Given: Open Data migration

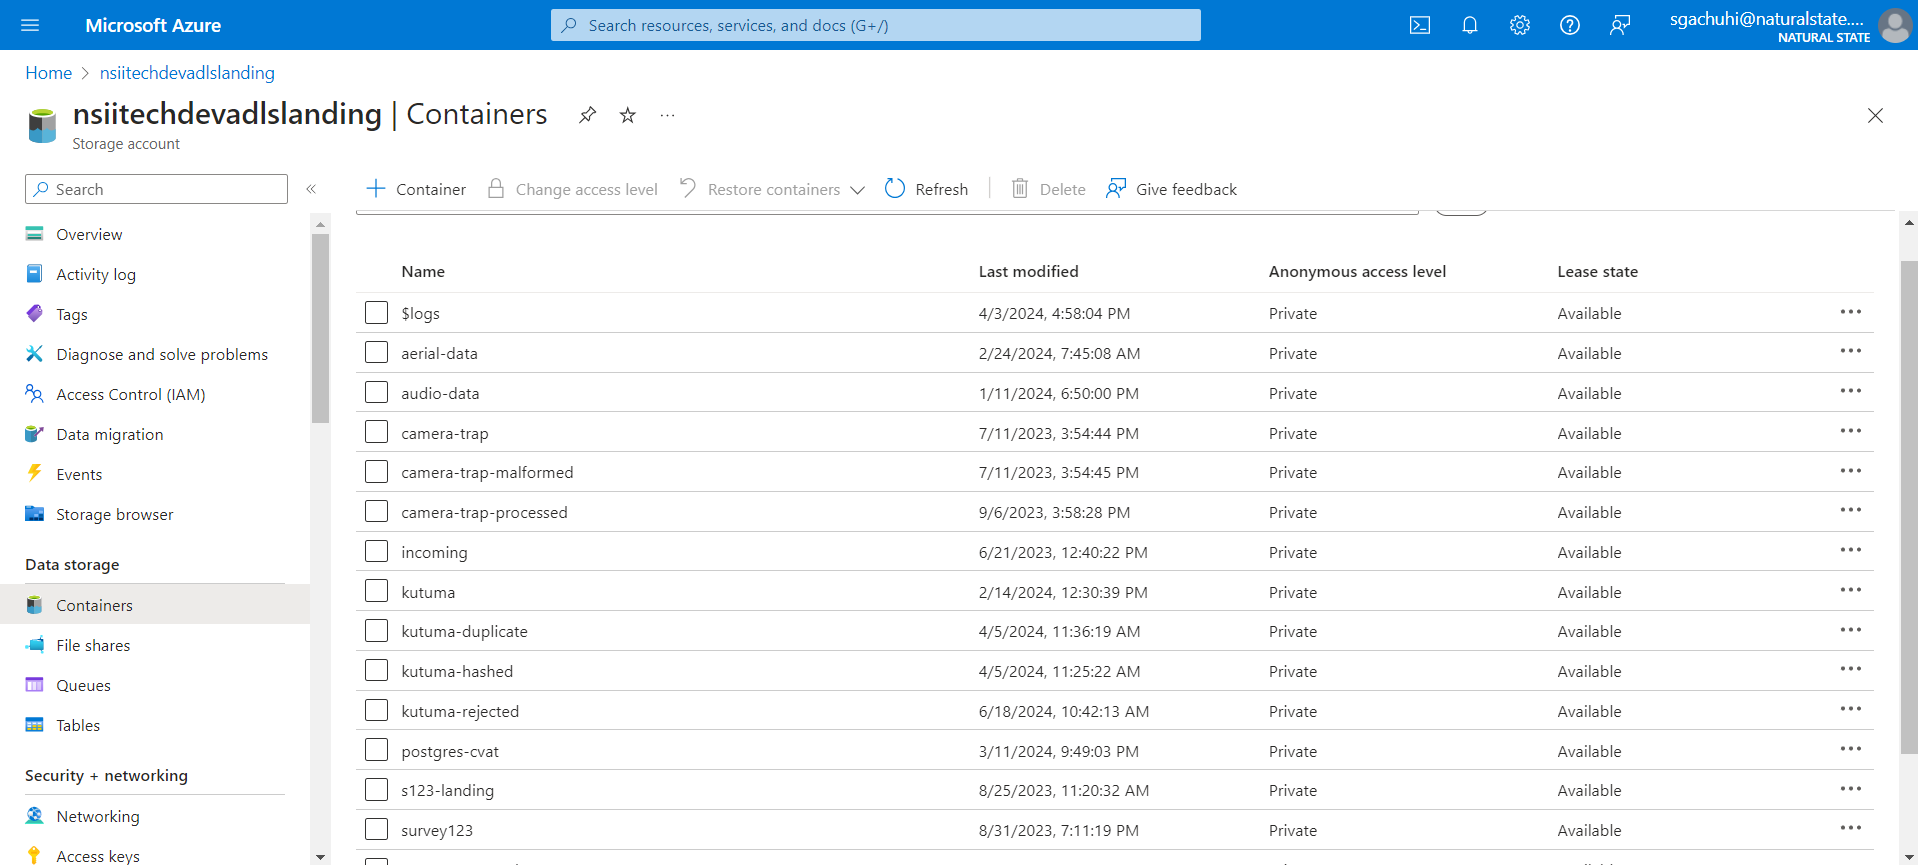Looking at the screenshot, I should tap(110, 434).
